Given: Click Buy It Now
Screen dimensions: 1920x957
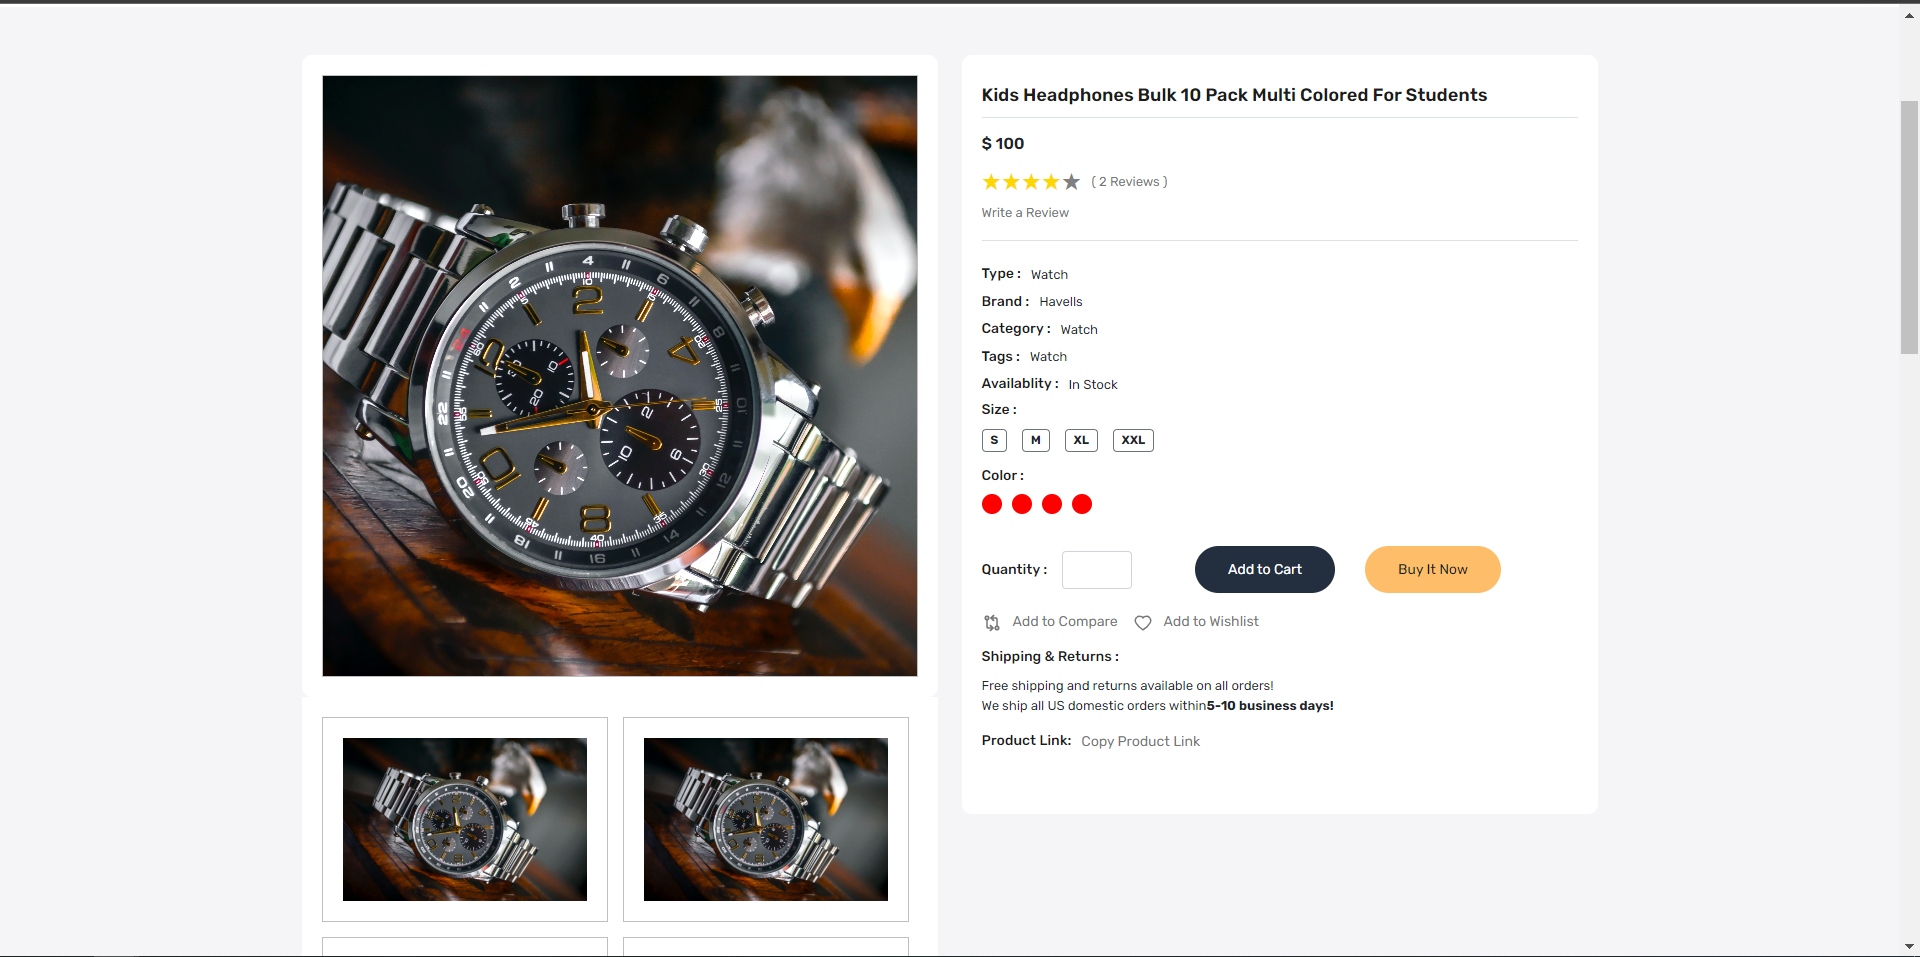Looking at the screenshot, I should 1432,569.
